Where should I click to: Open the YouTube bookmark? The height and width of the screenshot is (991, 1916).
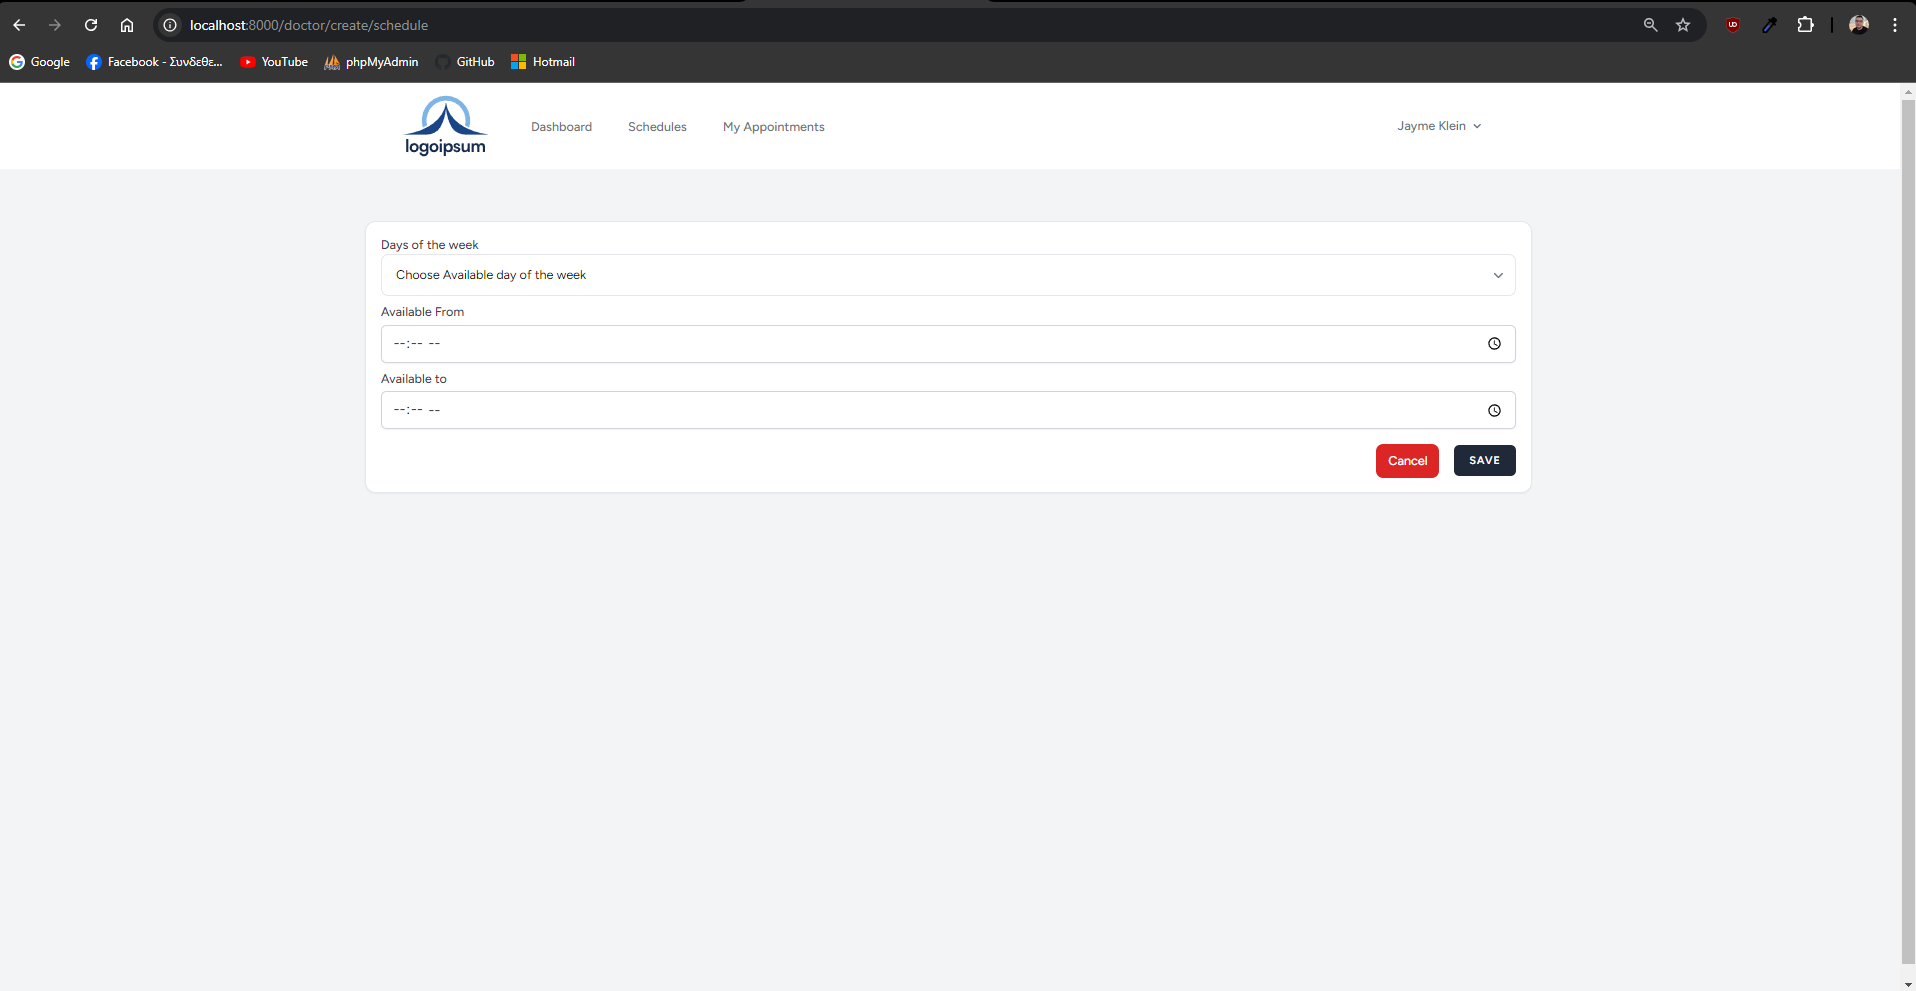(x=274, y=62)
